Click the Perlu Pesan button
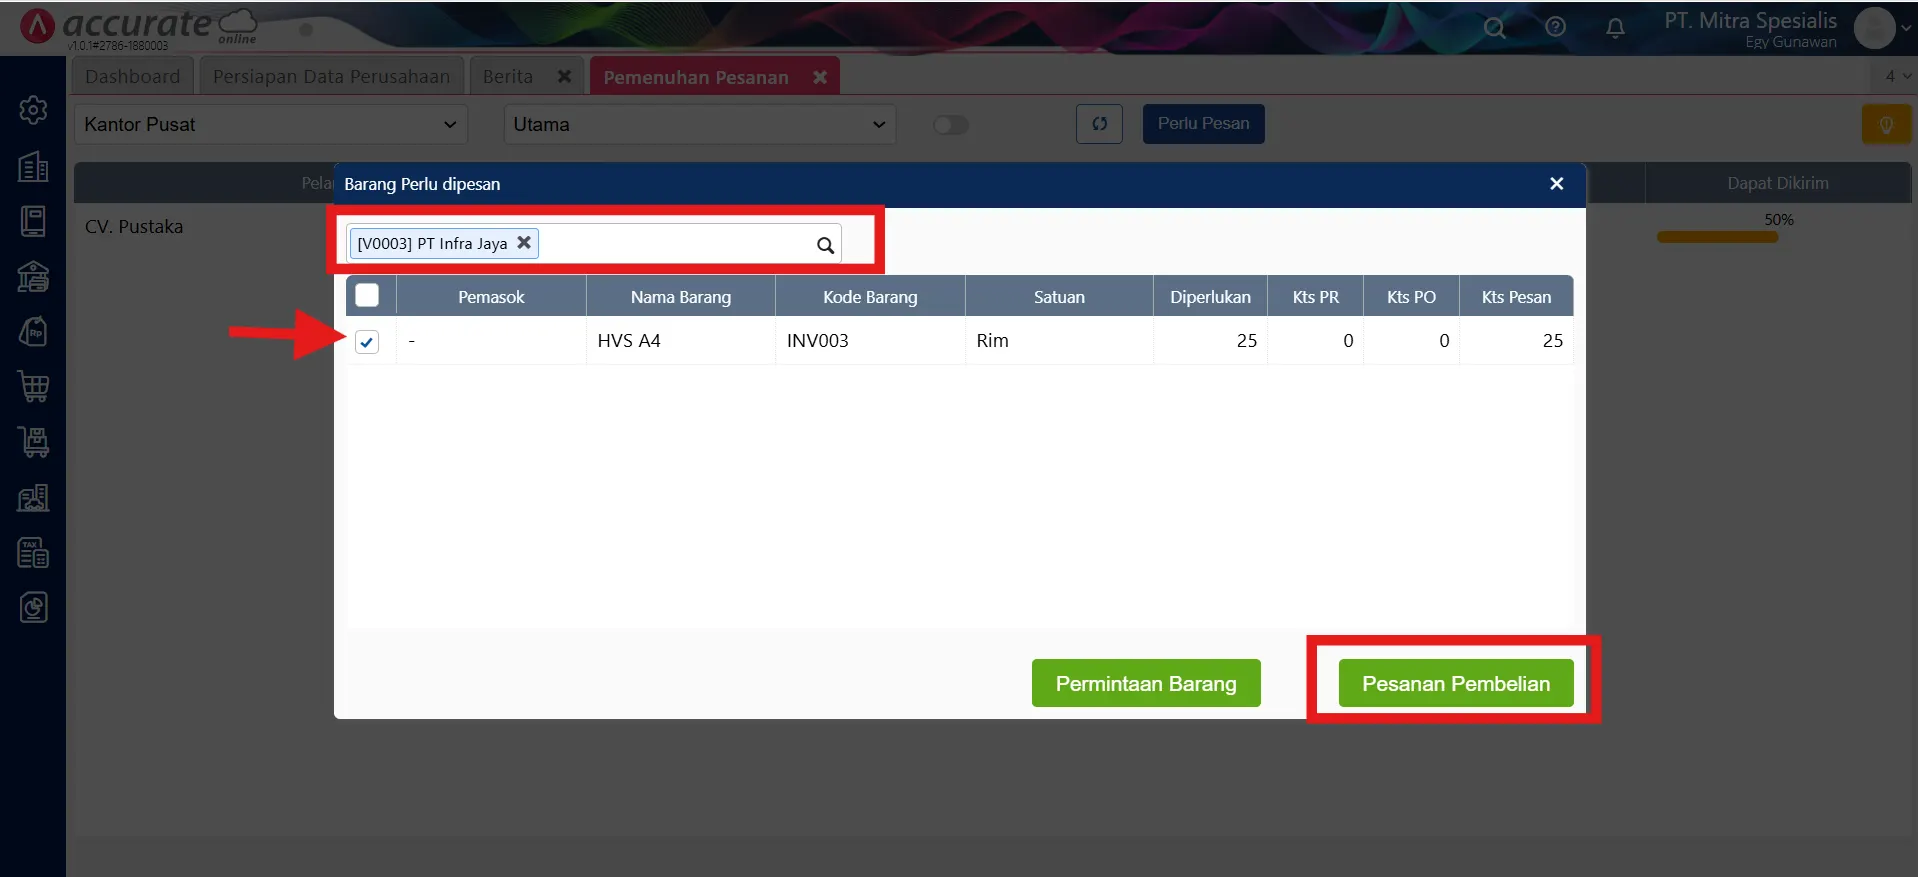The height and width of the screenshot is (877, 1918). pyautogui.click(x=1203, y=124)
